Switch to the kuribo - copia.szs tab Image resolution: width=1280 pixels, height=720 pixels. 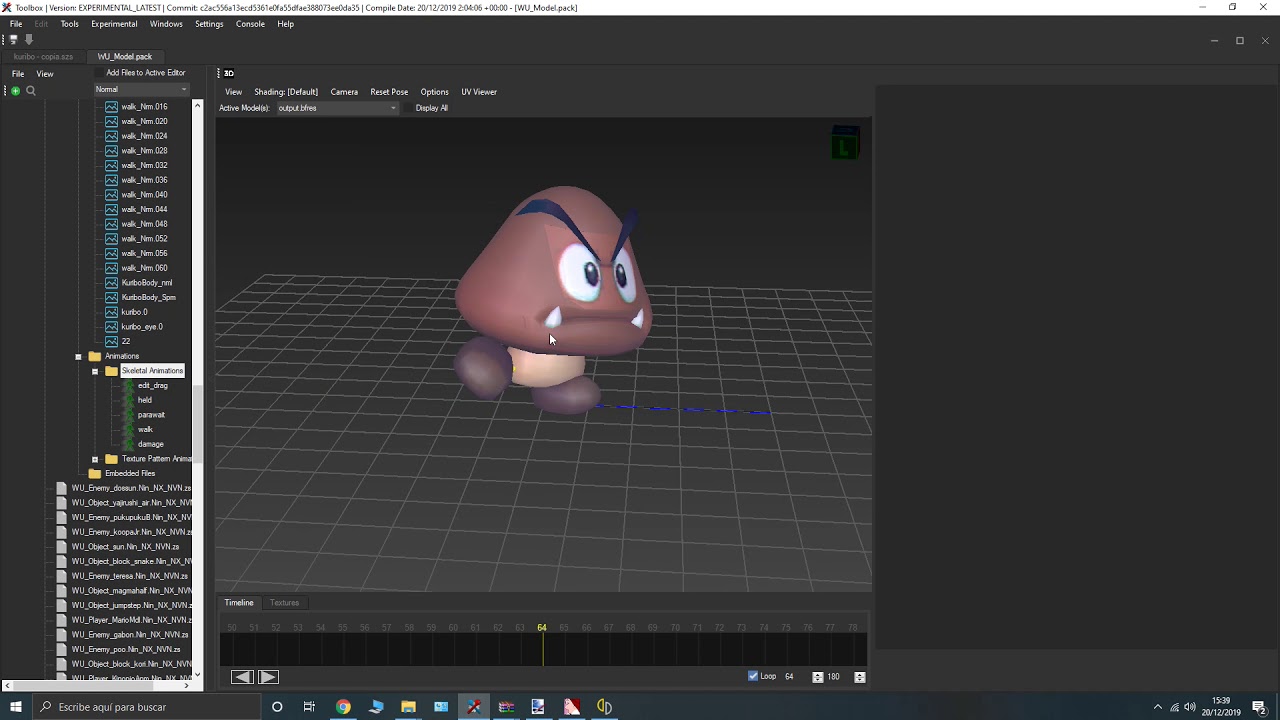(x=43, y=57)
